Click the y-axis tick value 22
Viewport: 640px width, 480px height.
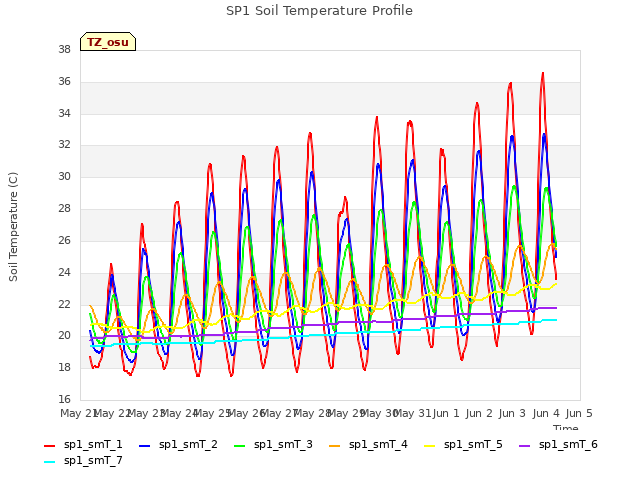(x=64, y=304)
